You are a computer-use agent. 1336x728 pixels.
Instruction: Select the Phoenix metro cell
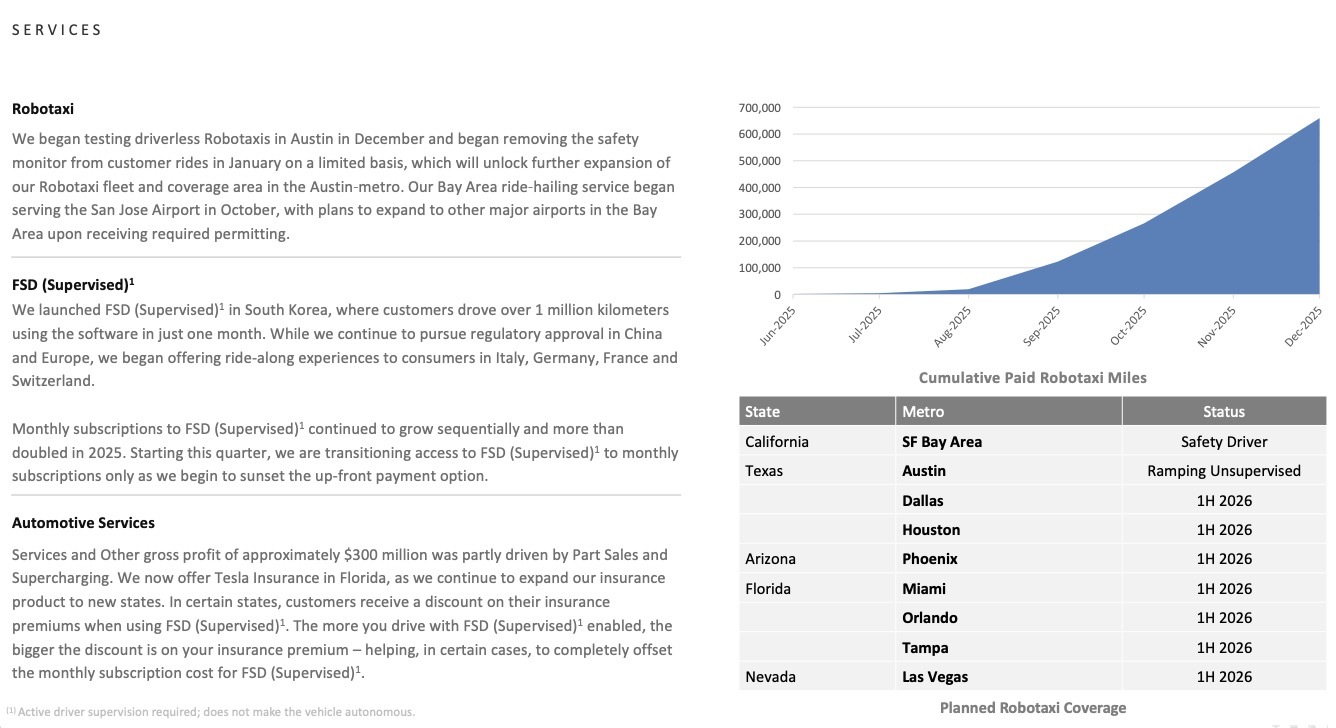[930, 559]
